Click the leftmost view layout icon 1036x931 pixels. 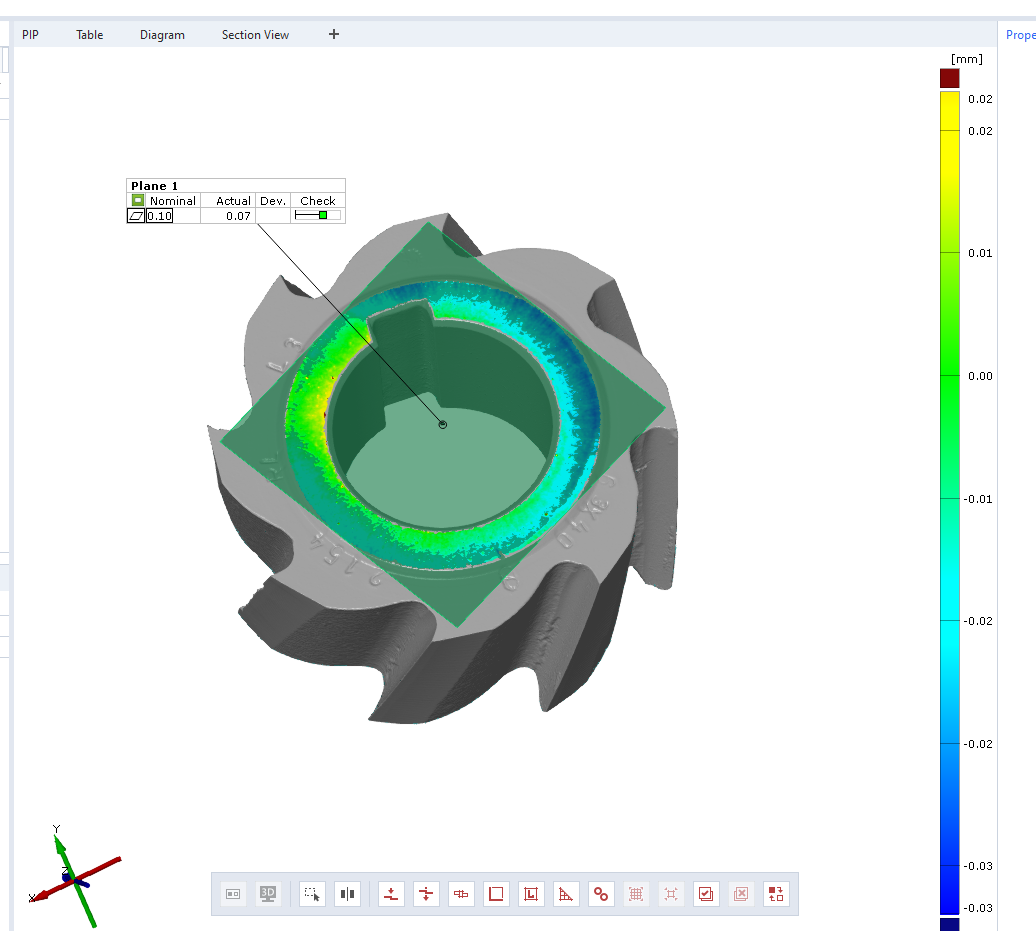tap(233, 894)
